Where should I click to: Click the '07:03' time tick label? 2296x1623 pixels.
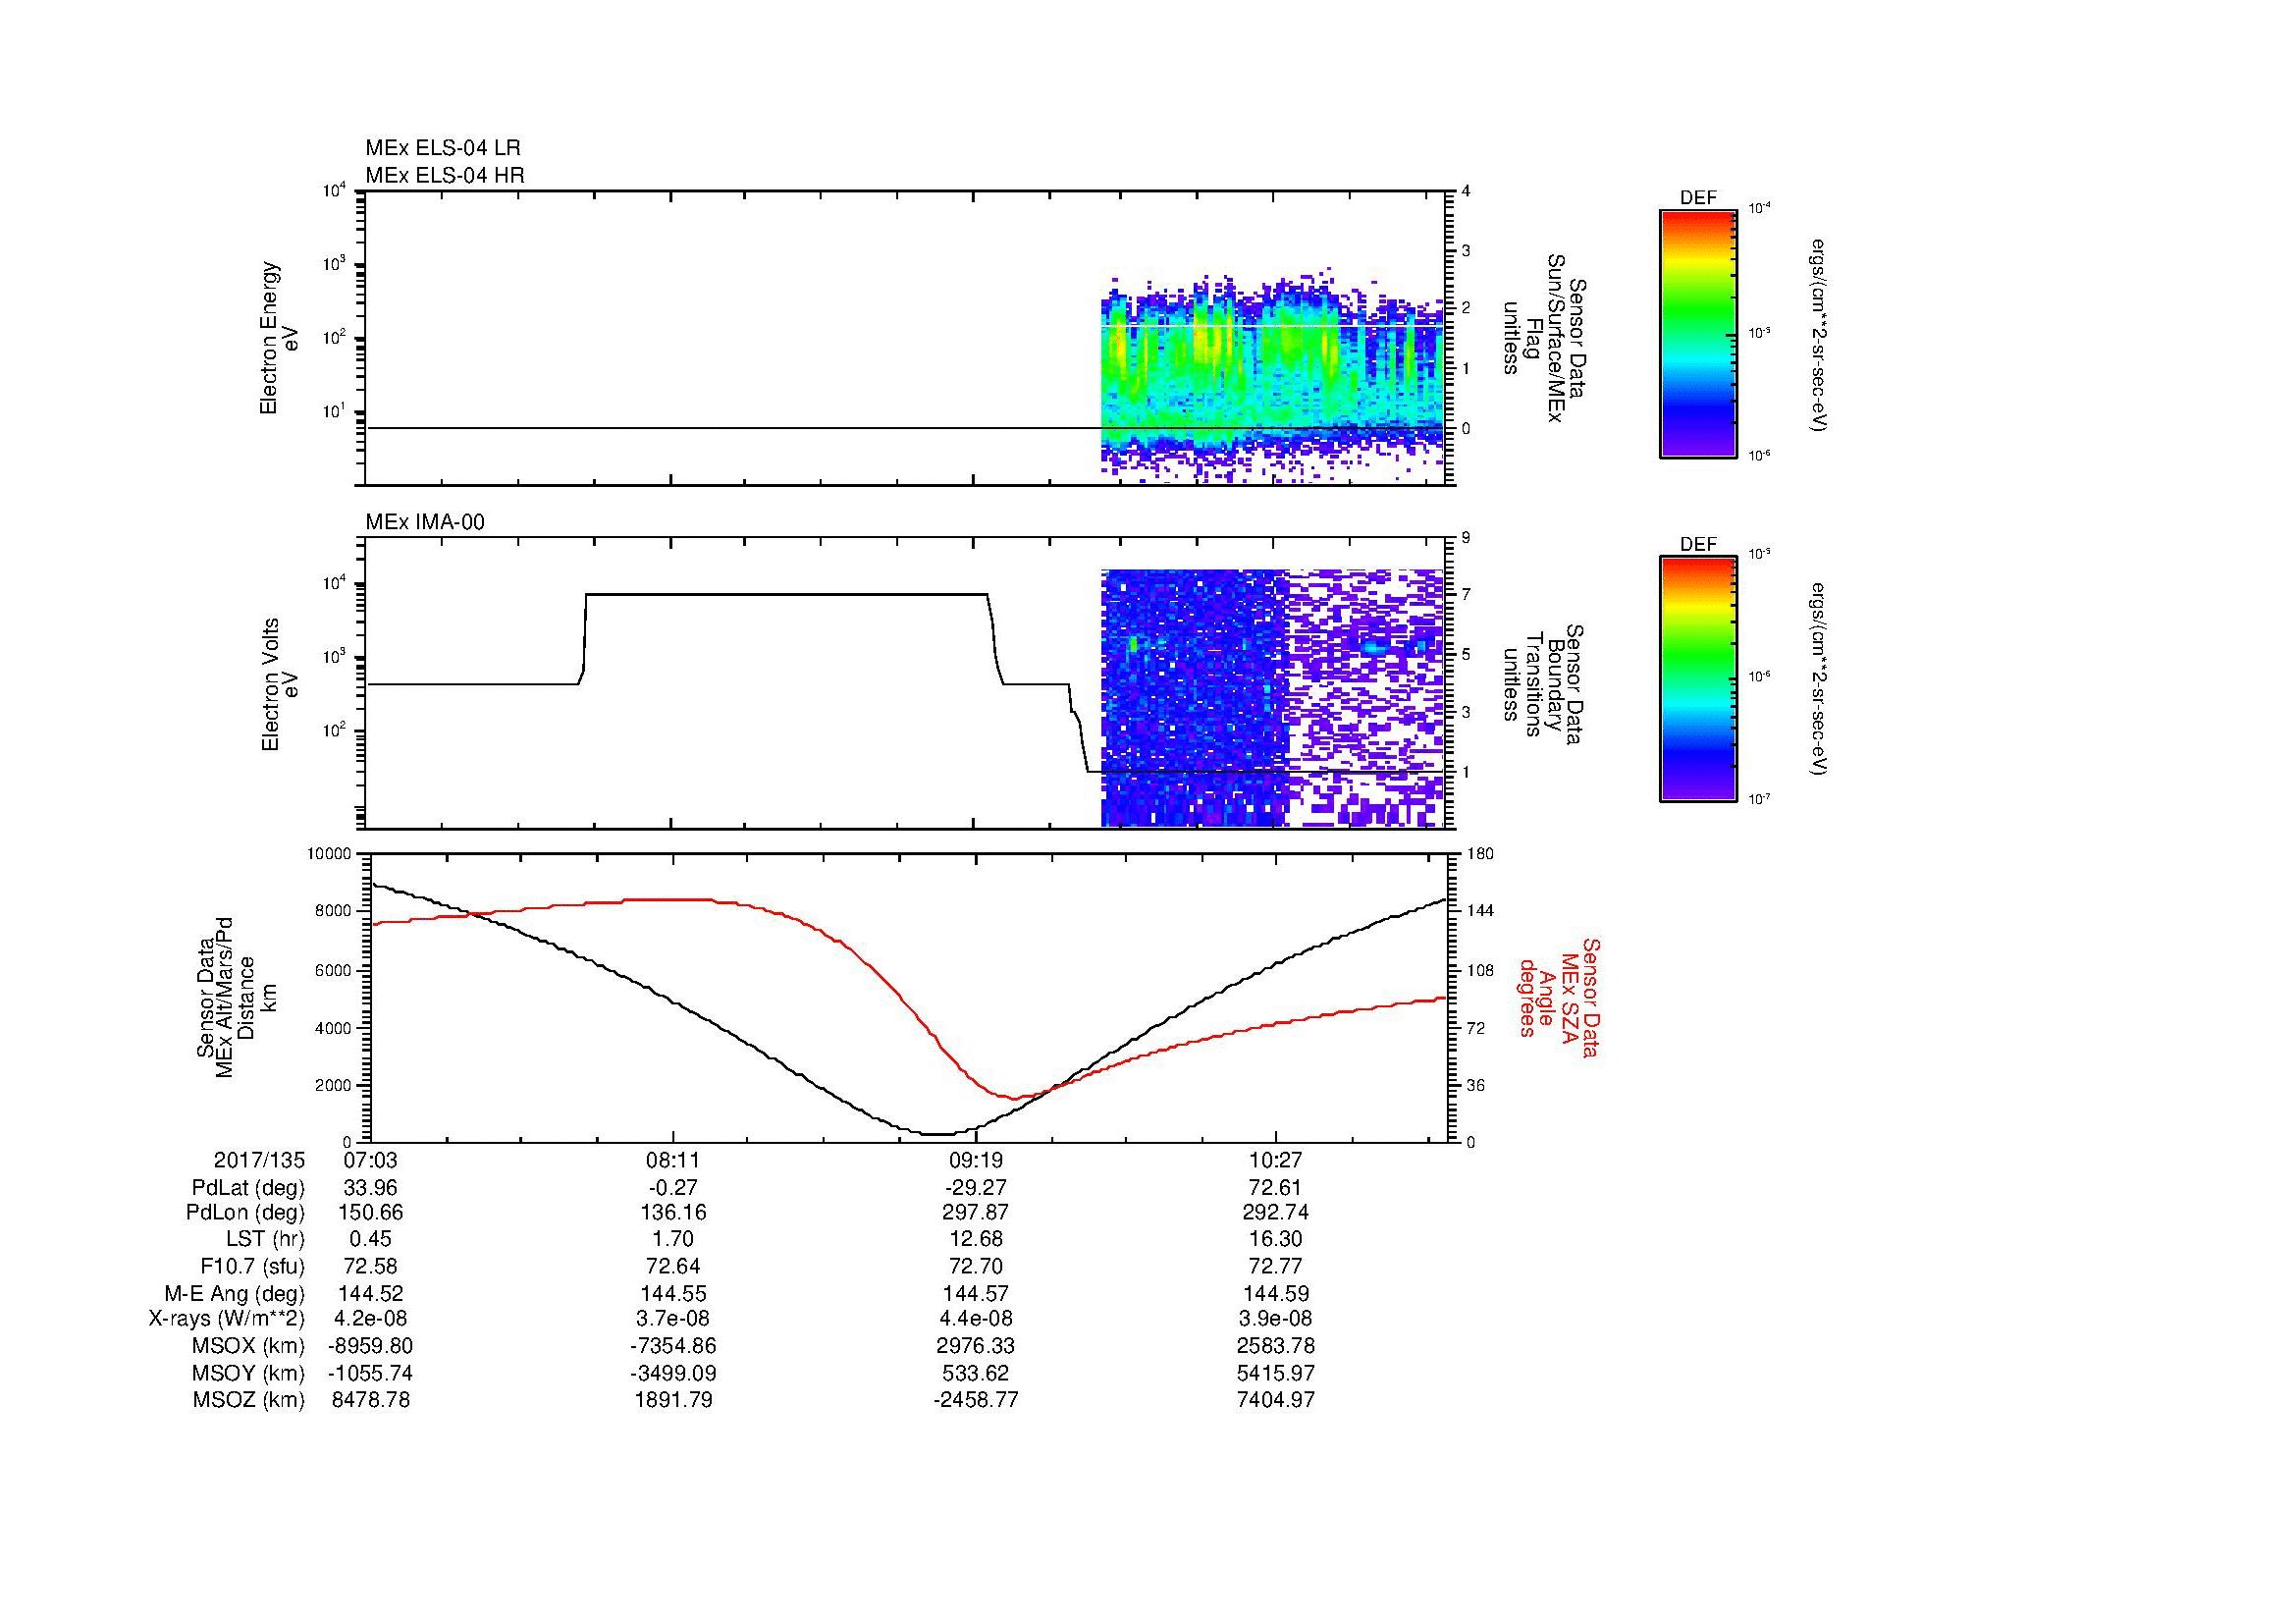[371, 1161]
